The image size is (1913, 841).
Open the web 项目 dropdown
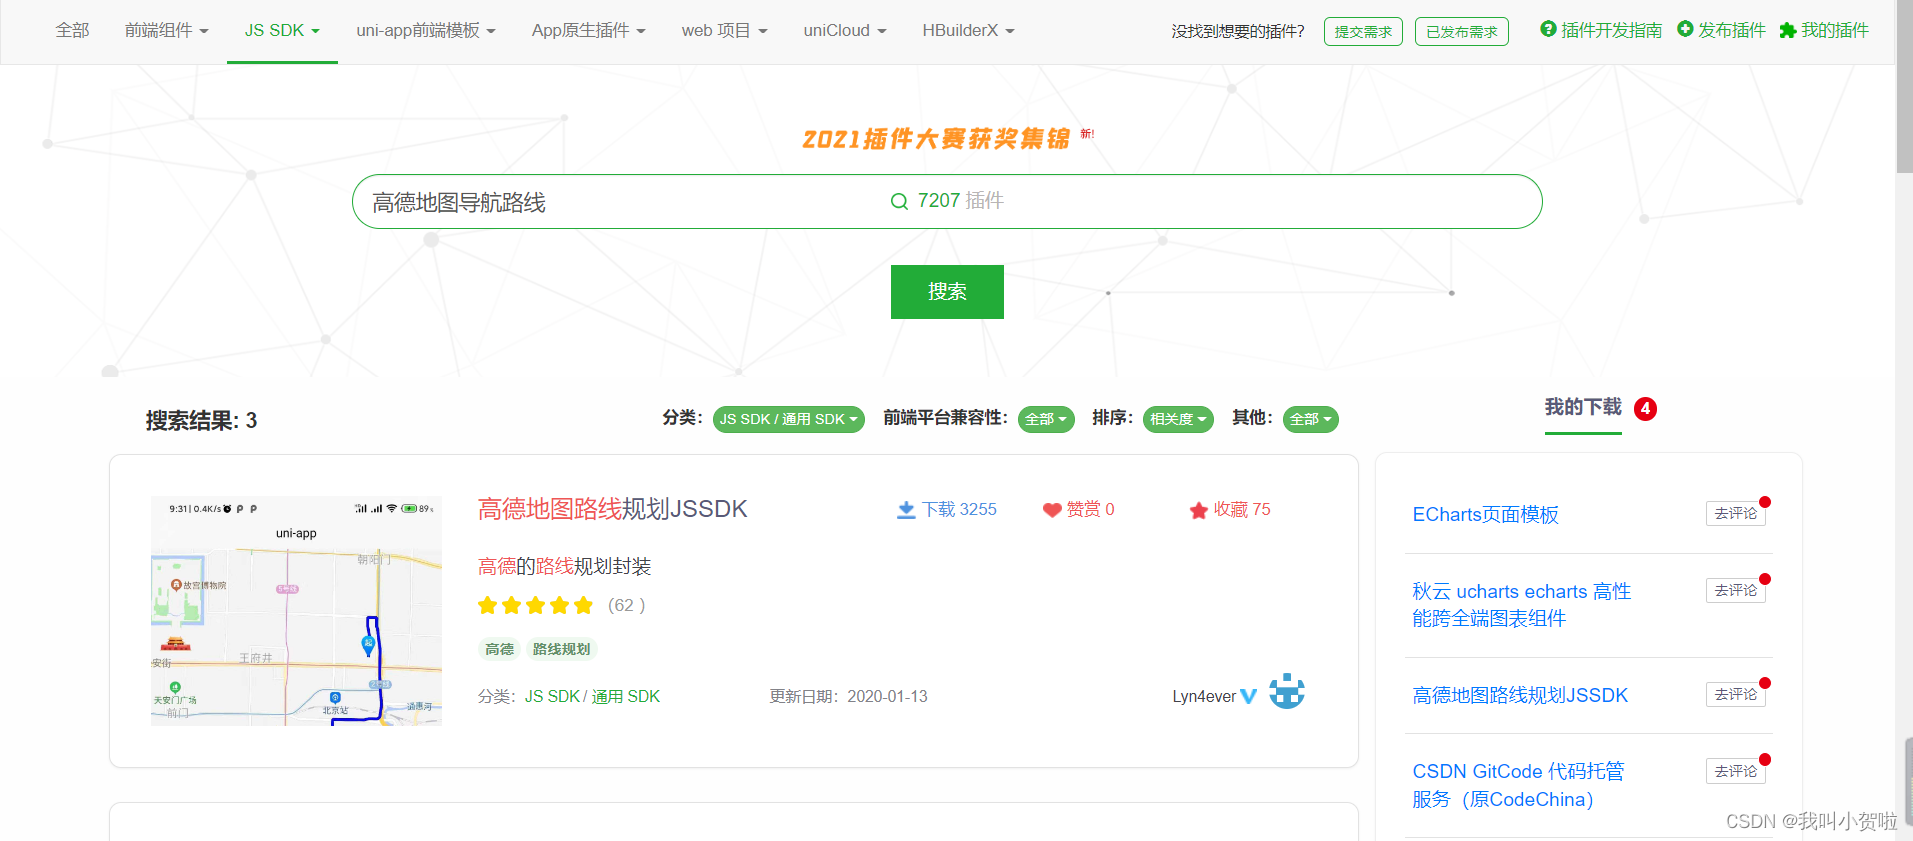click(x=725, y=31)
